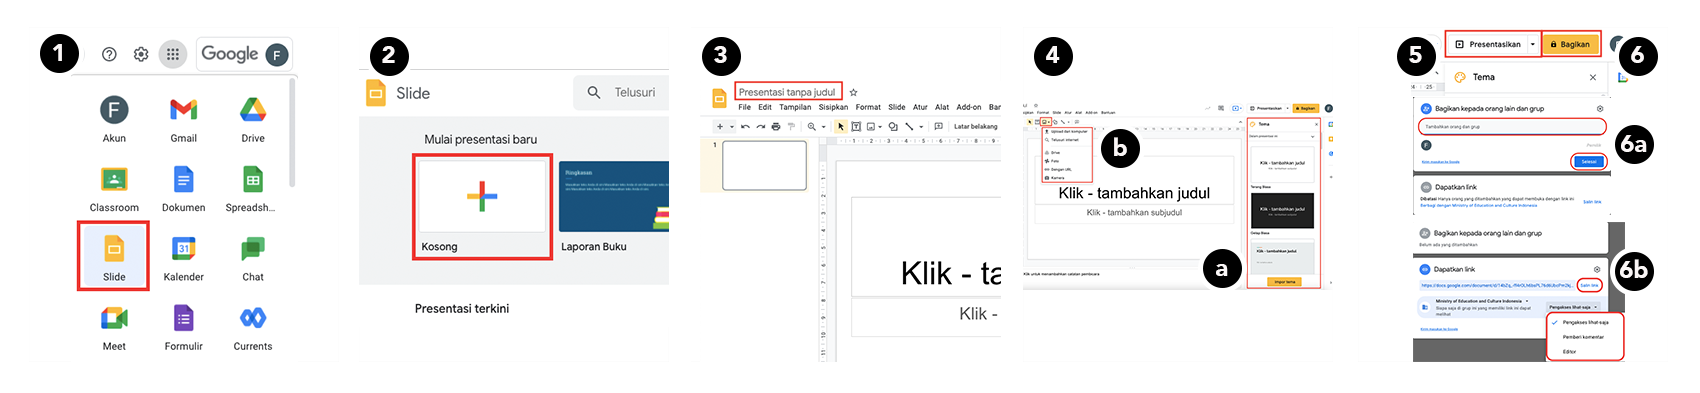This screenshot has width=1700, height=393.
Task: Open Currents from the apps grid
Action: (253, 327)
